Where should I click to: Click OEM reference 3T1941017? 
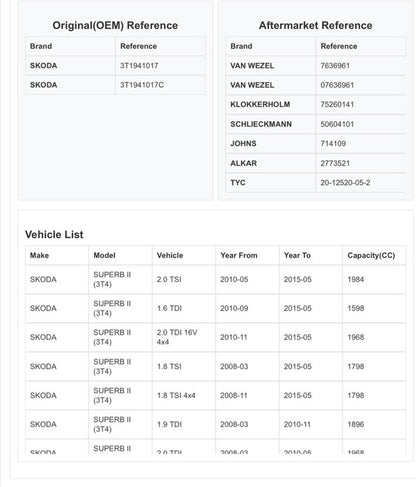139,66
